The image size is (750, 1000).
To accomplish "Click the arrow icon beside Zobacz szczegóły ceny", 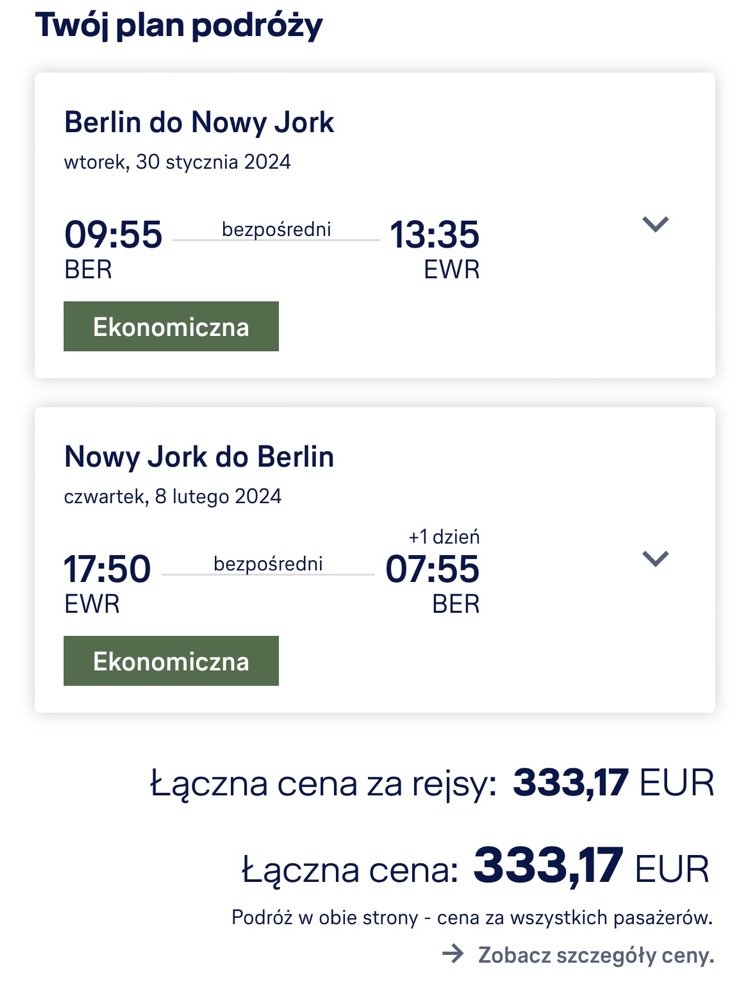I will pos(453,954).
